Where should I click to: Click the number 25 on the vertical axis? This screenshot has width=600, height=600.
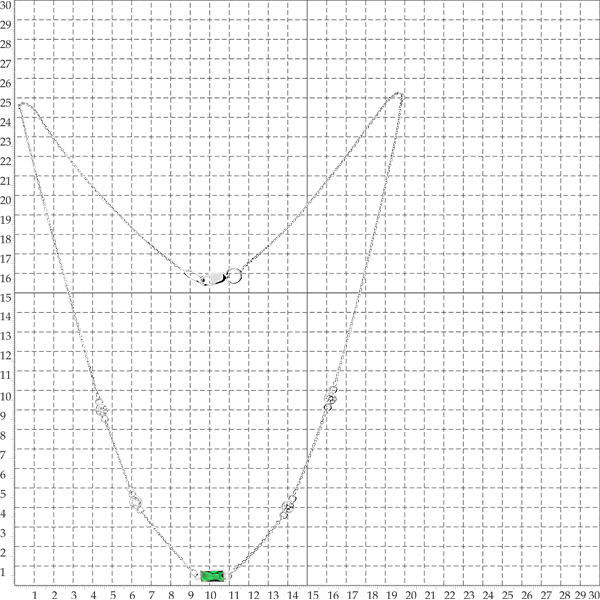click(5, 103)
